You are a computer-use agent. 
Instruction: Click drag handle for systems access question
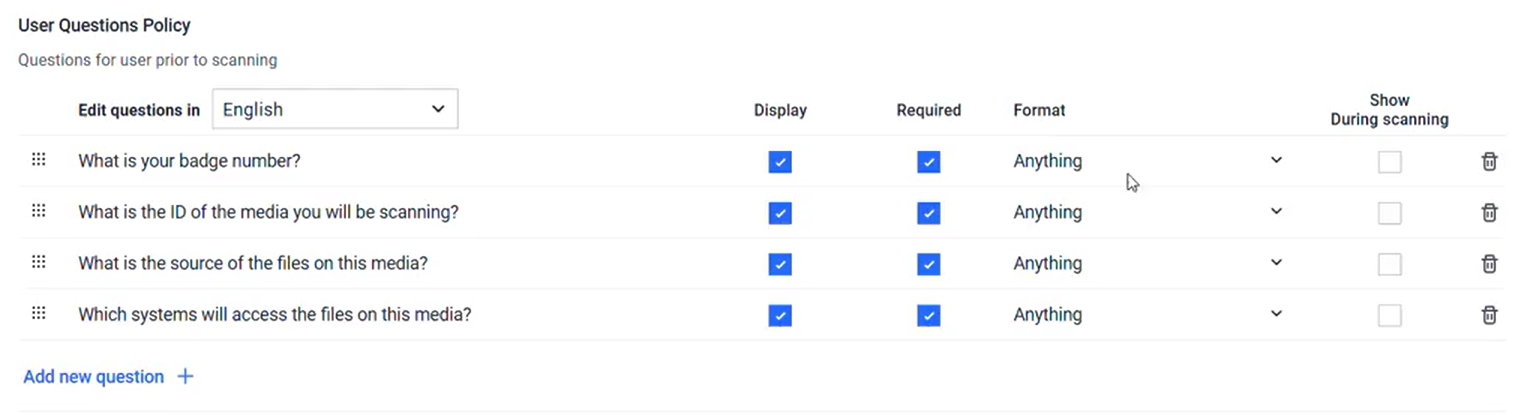click(39, 313)
